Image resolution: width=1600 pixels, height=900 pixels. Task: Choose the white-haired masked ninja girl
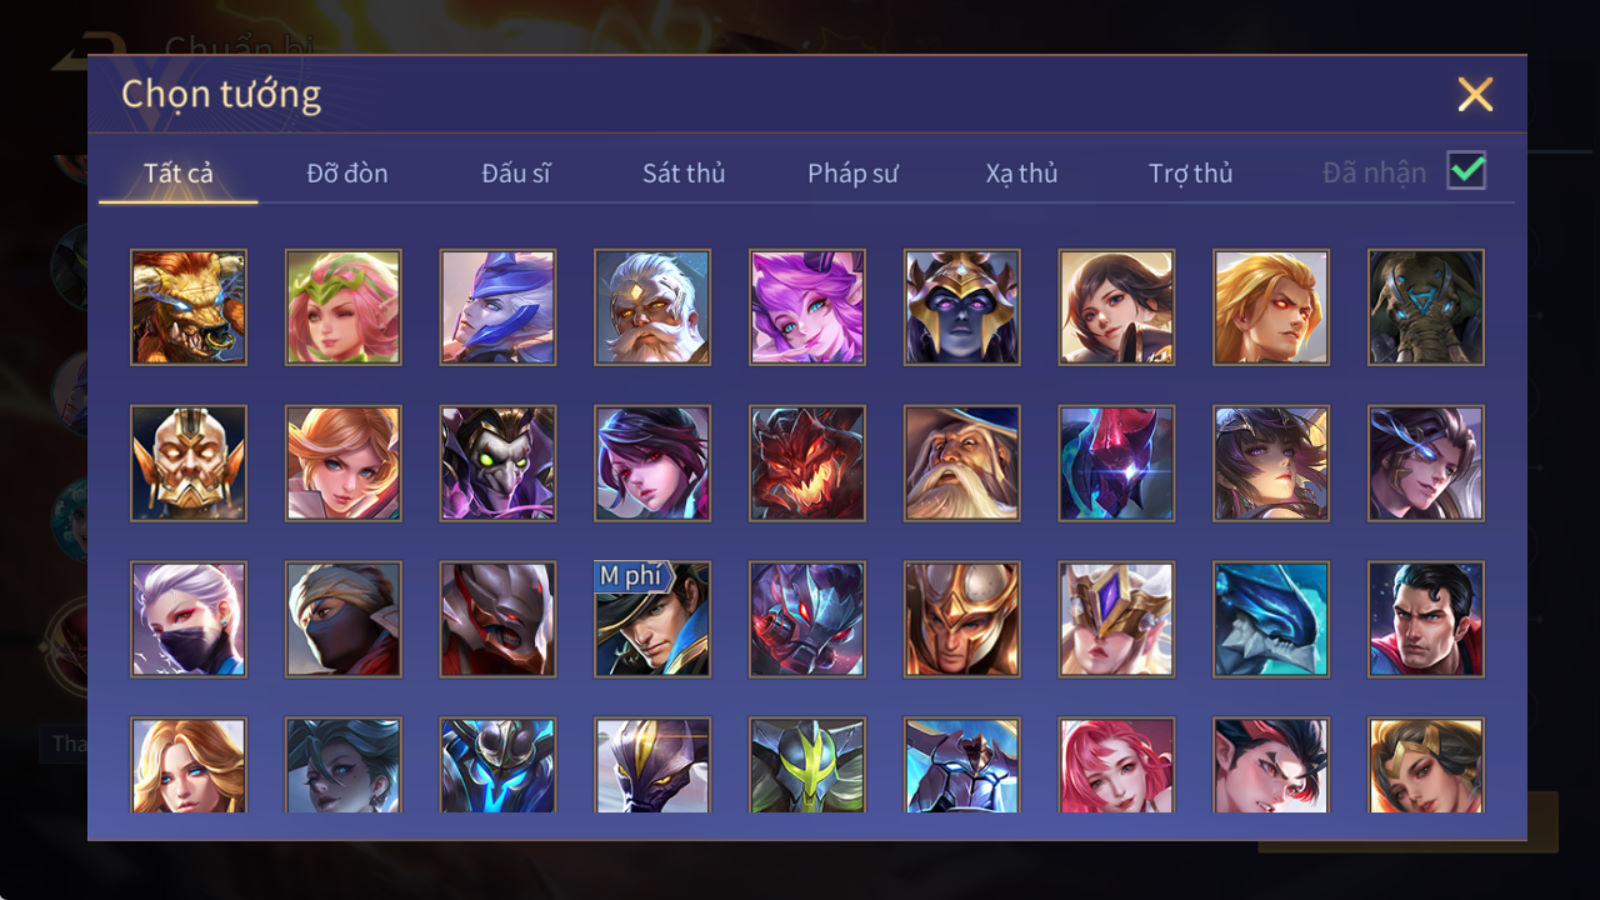click(x=188, y=619)
